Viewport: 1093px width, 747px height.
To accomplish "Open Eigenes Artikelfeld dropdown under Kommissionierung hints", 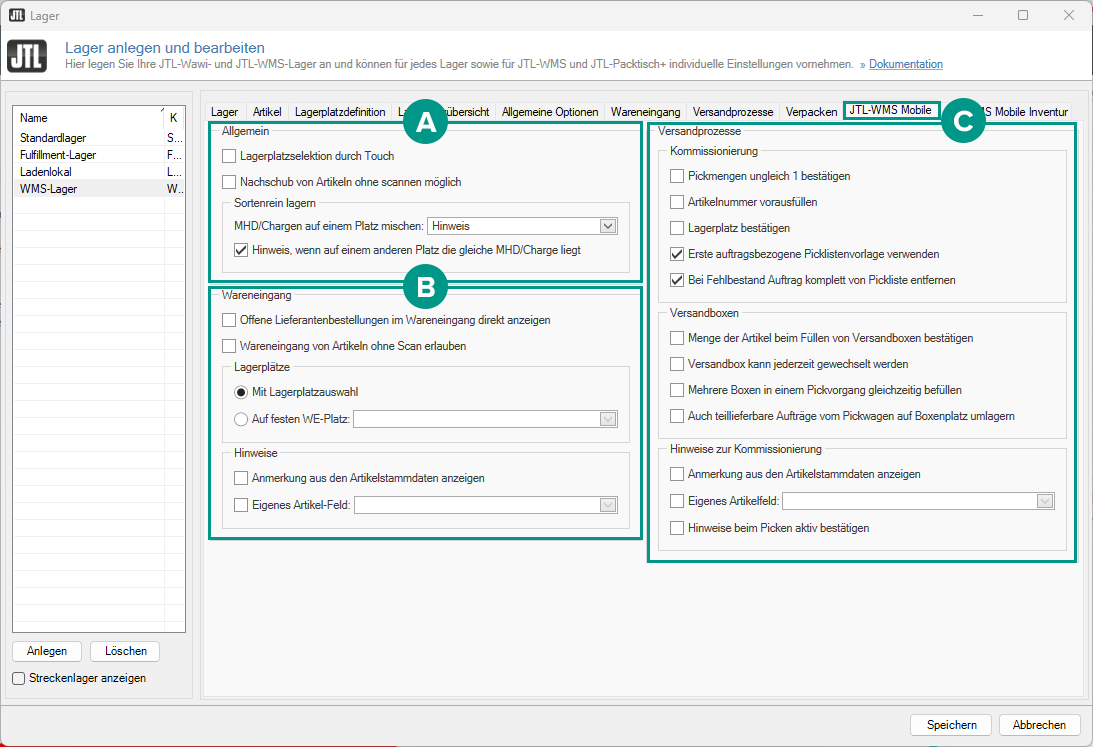I will (1045, 501).
